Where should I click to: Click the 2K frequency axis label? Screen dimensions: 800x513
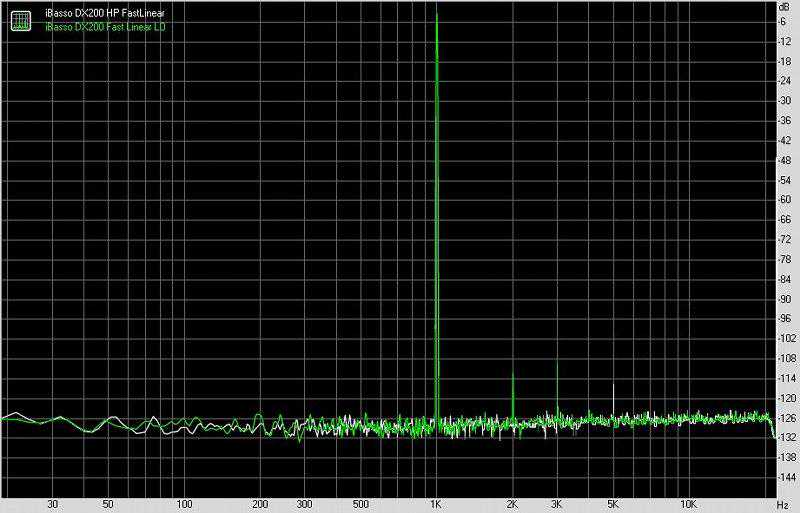coord(512,502)
